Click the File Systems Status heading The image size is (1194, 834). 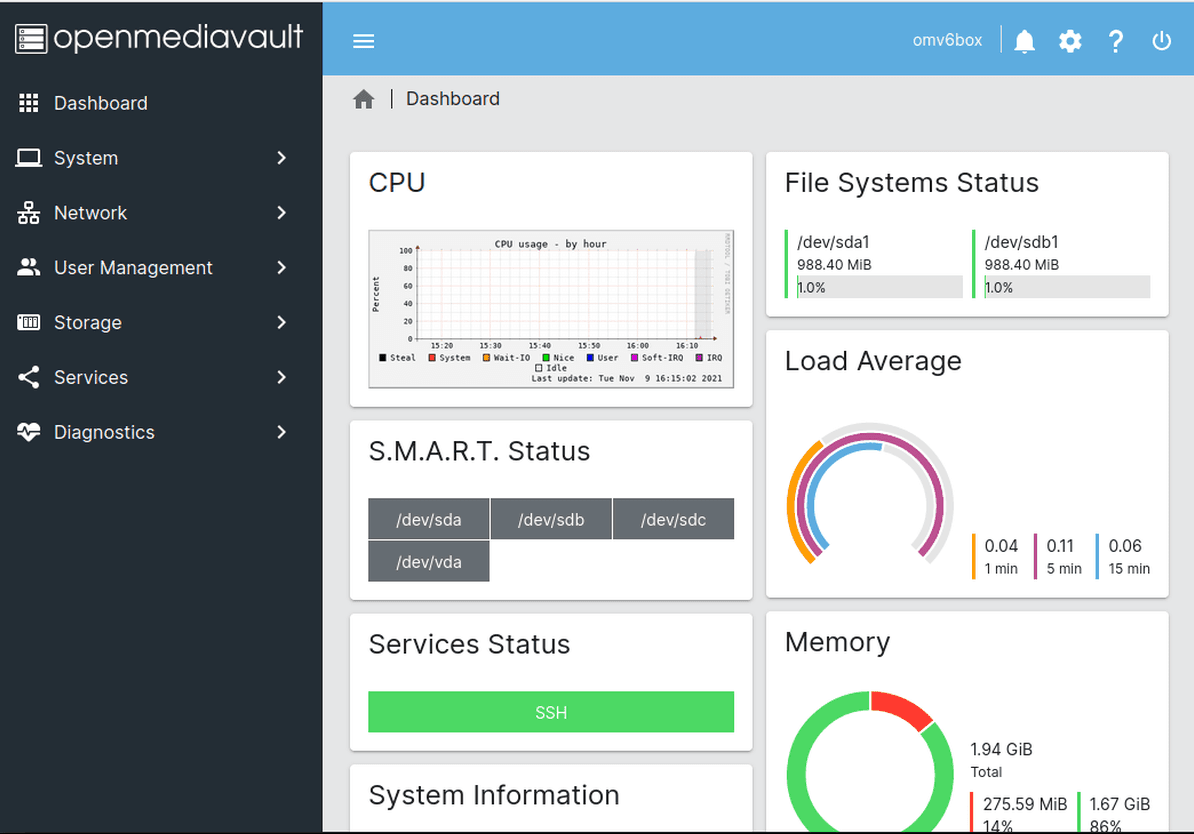click(911, 183)
